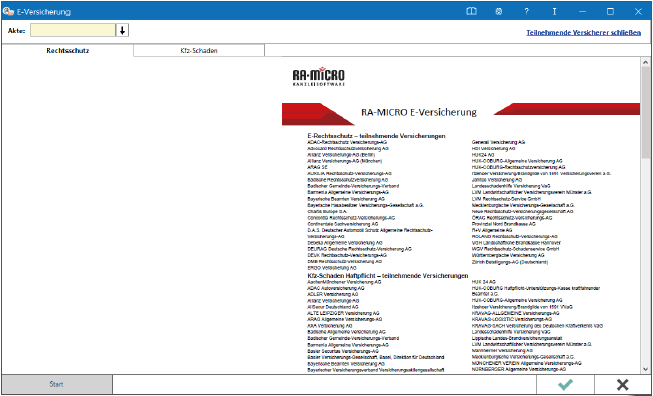The width and height of the screenshot is (653, 396).
Task: Maximize the E-Versicherung window
Action: pos(610,12)
